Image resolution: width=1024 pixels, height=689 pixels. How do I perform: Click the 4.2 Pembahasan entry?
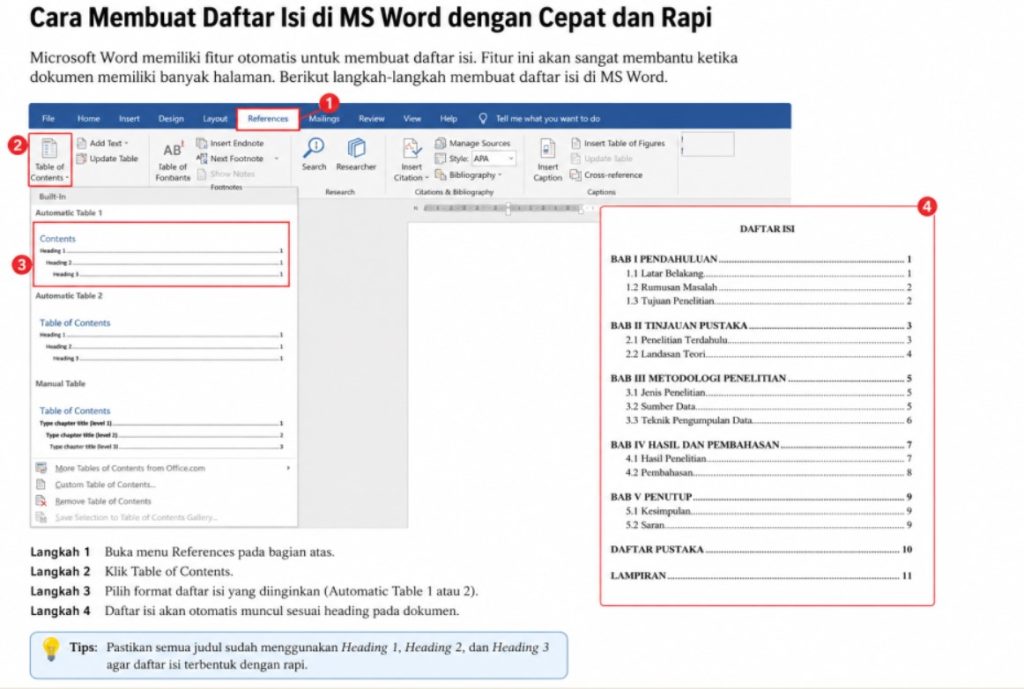pyautogui.click(x=768, y=472)
